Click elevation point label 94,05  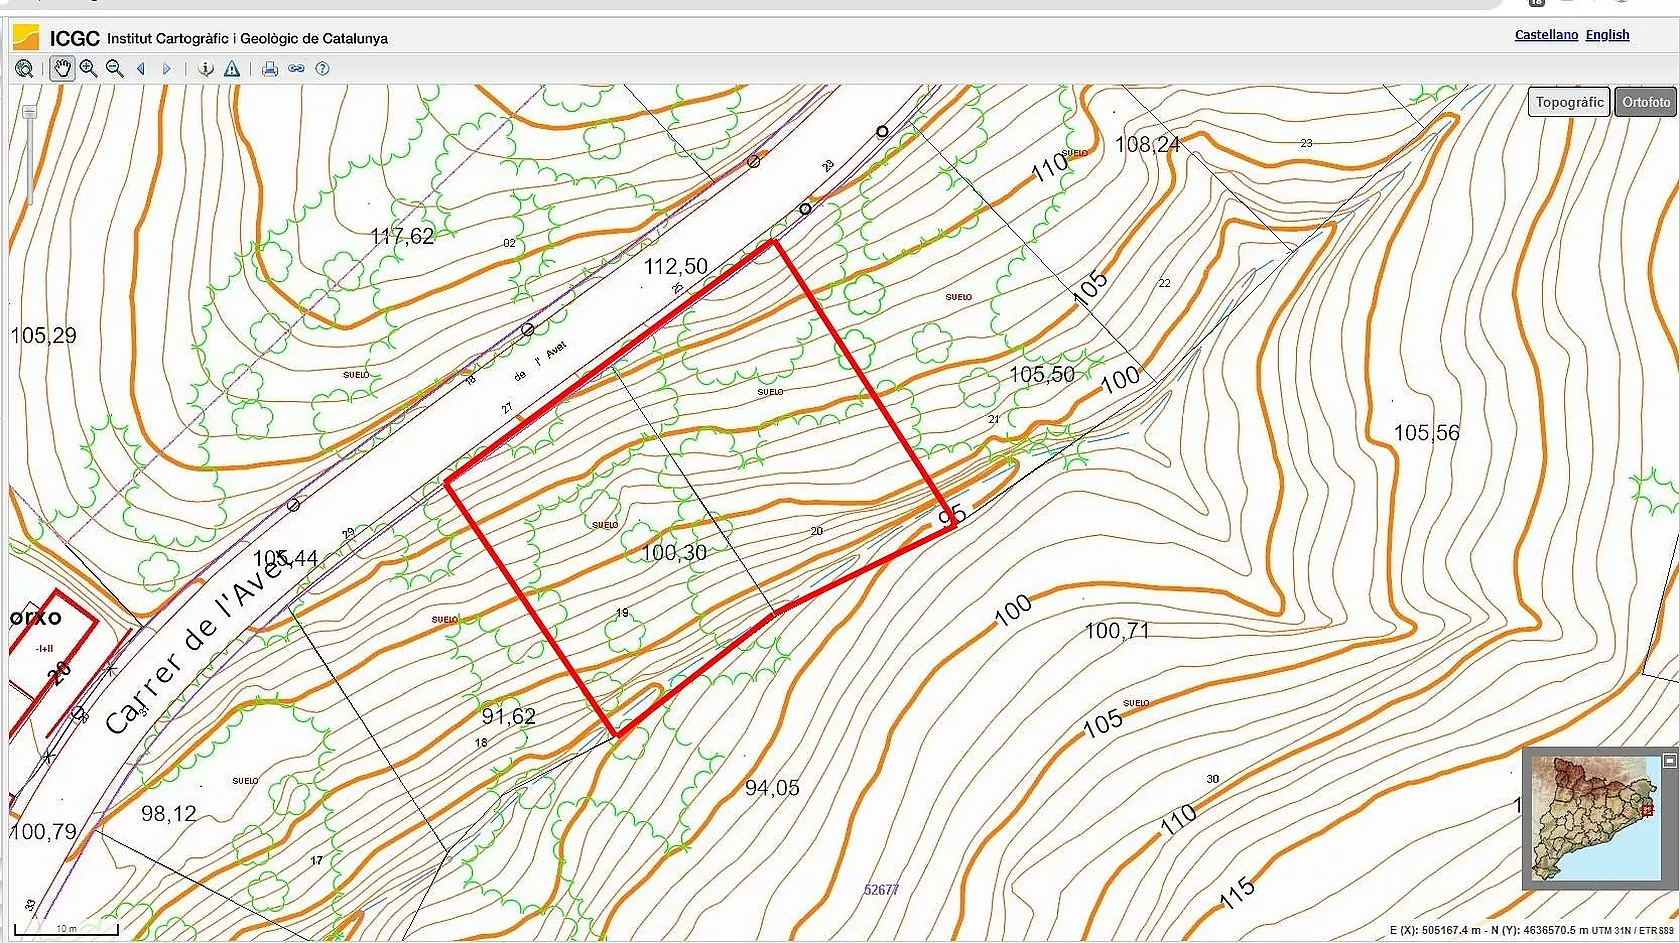click(772, 788)
